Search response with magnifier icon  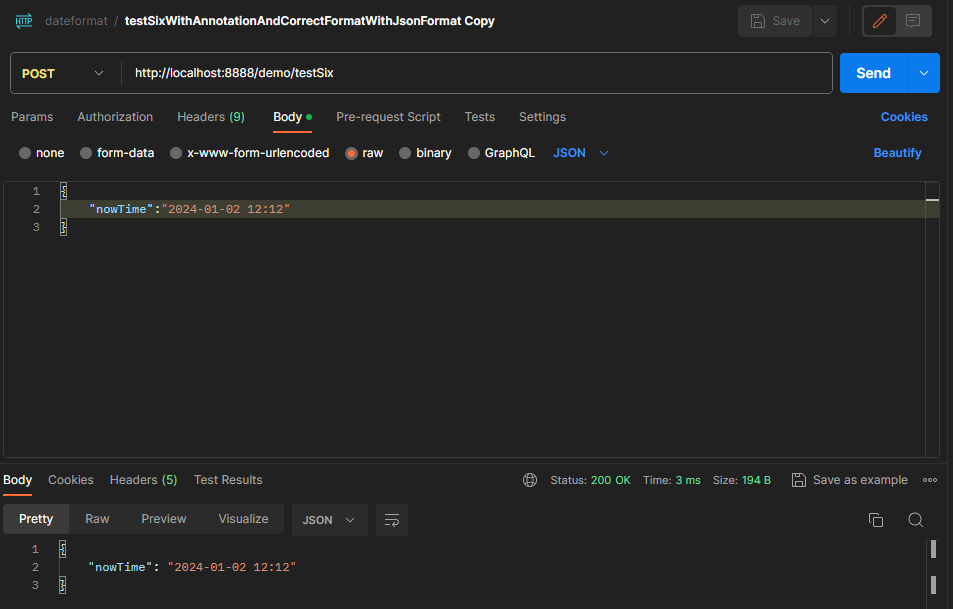click(915, 520)
